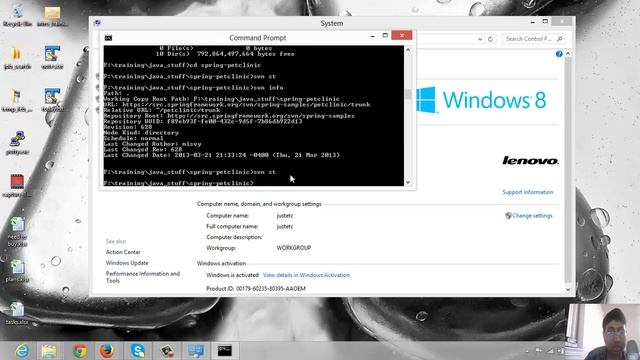Open Windows Update from See also
Viewport: 640px width, 360px height.
(127, 263)
